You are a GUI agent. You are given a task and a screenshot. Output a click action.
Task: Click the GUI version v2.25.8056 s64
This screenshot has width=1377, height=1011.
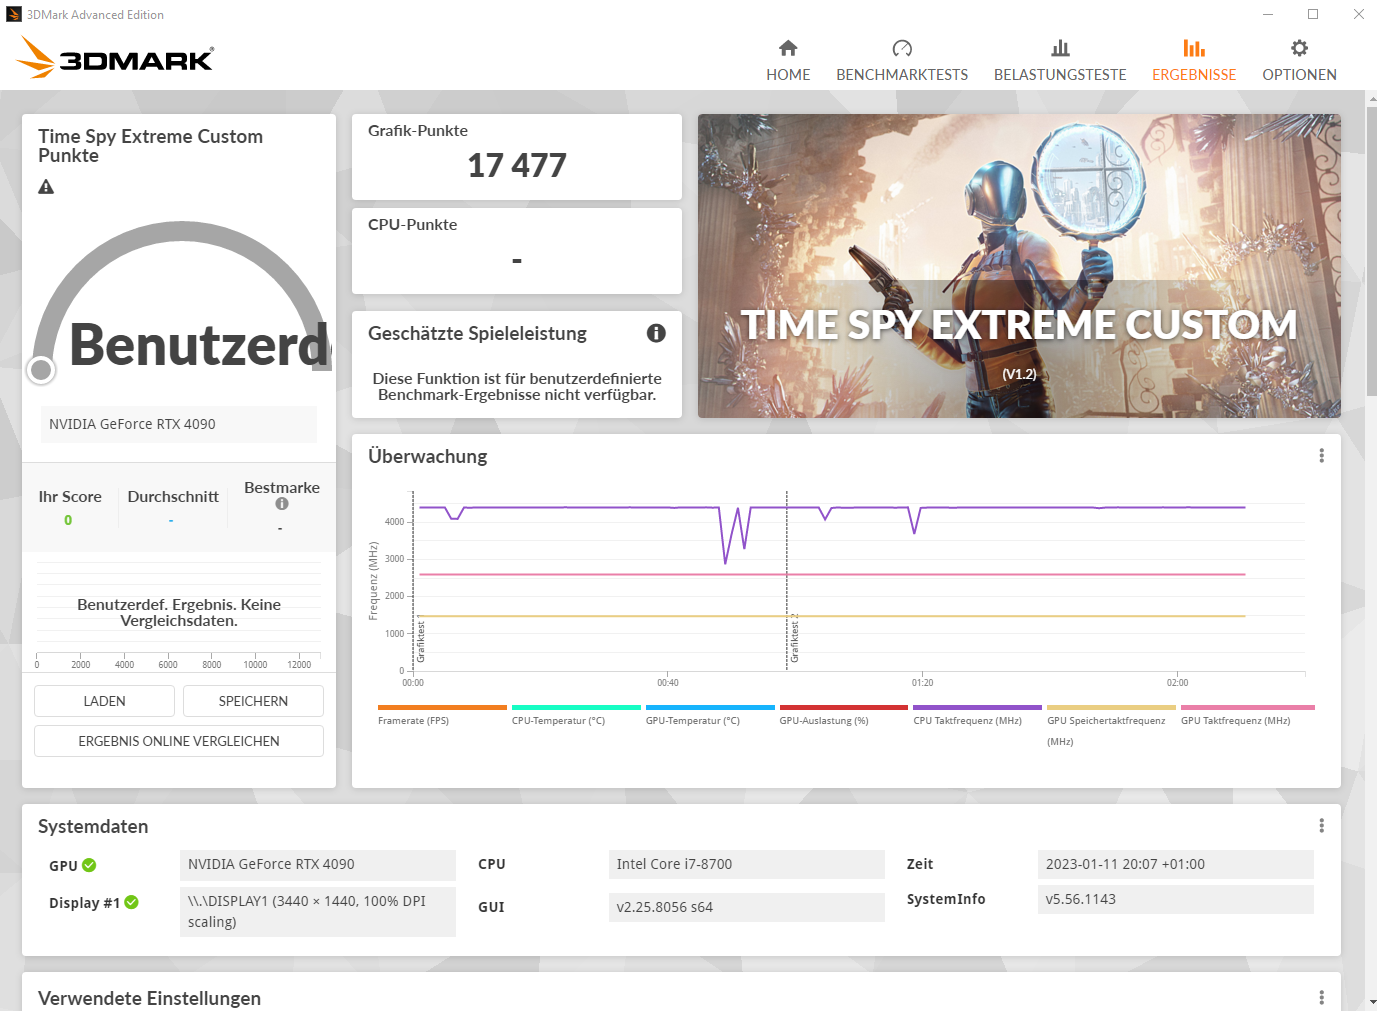(x=746, y=907)
